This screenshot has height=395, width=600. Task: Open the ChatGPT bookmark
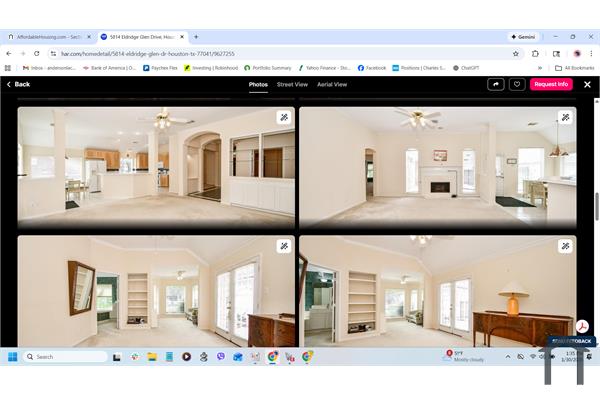click(466, 68)
